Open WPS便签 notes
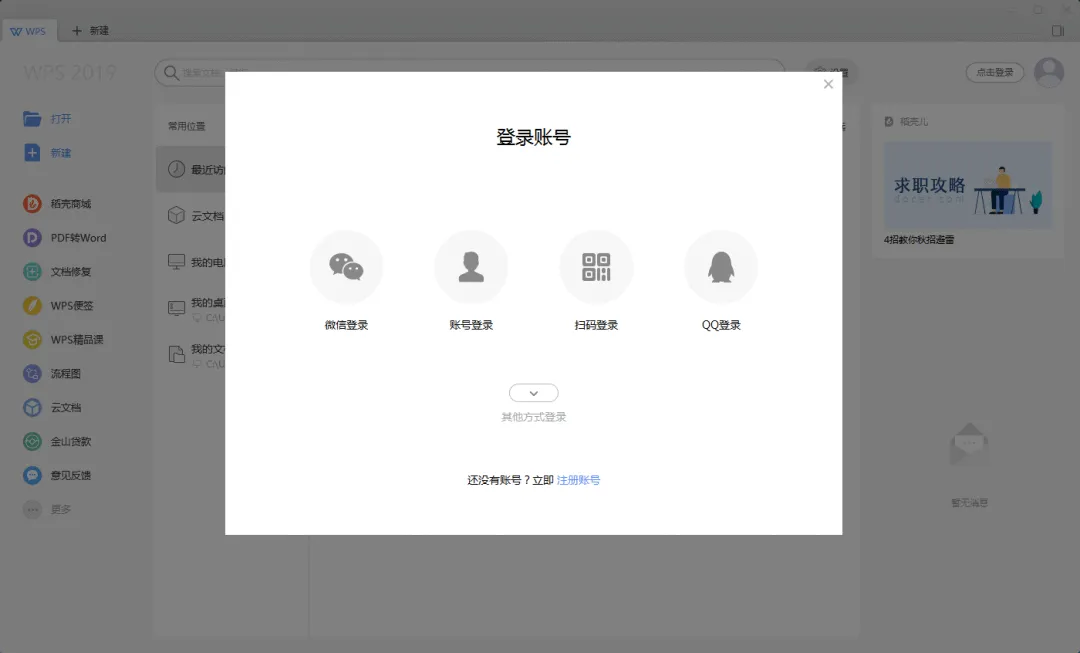Viewport: 1080px width, 653px height. coord(58,305)
